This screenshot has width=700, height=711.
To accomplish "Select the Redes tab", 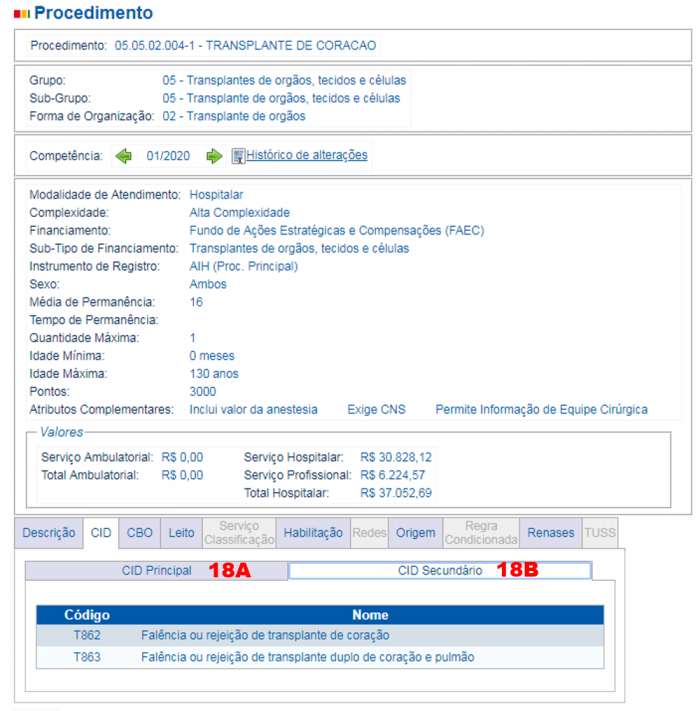I will 369,533.
